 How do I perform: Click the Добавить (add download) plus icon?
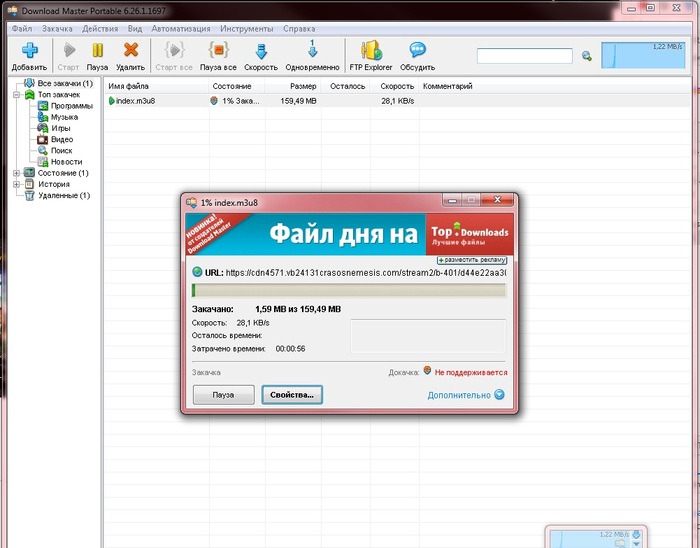pyautogui.click(x=29, y=50)
